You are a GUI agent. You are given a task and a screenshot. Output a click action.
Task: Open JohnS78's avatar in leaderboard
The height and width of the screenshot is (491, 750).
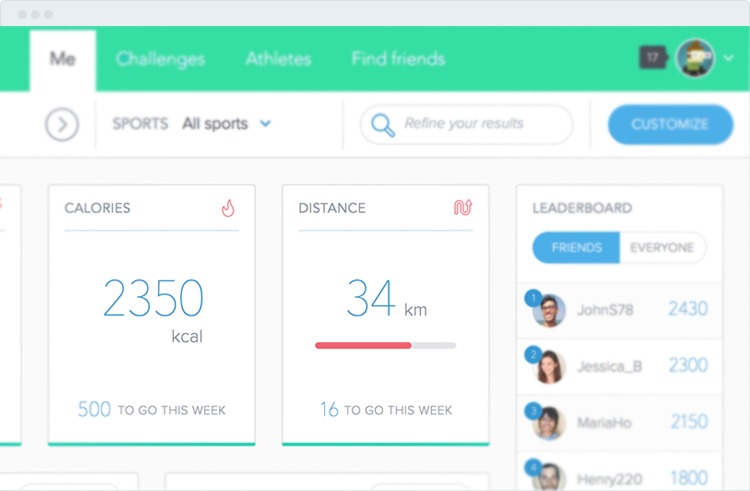pyautogui.click(x=548, y=310)
